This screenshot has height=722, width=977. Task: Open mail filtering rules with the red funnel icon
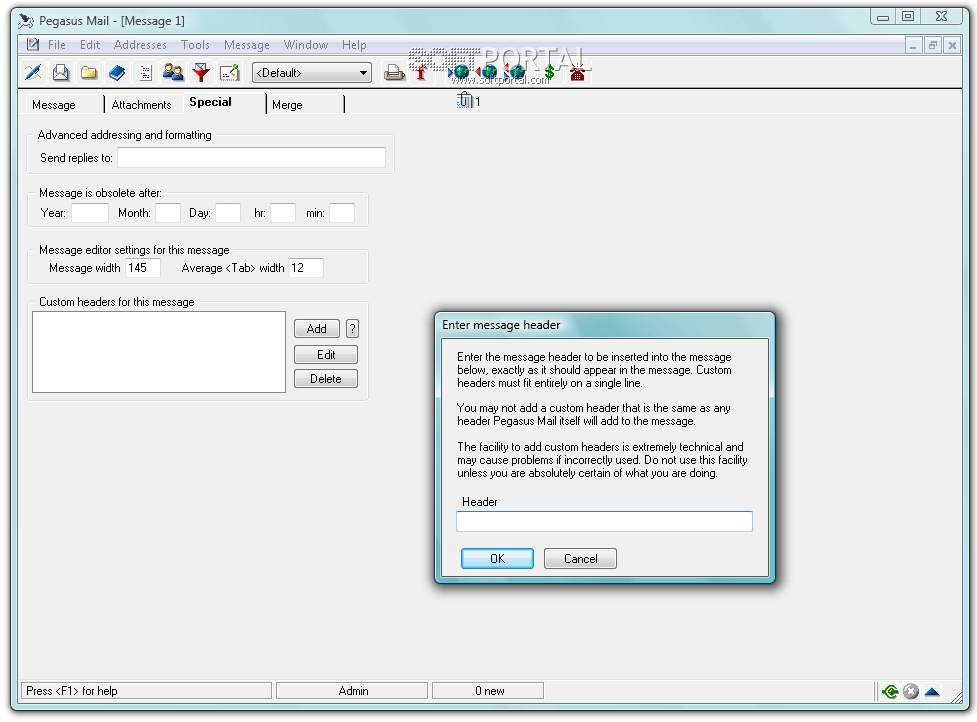(x=201, y=72)
